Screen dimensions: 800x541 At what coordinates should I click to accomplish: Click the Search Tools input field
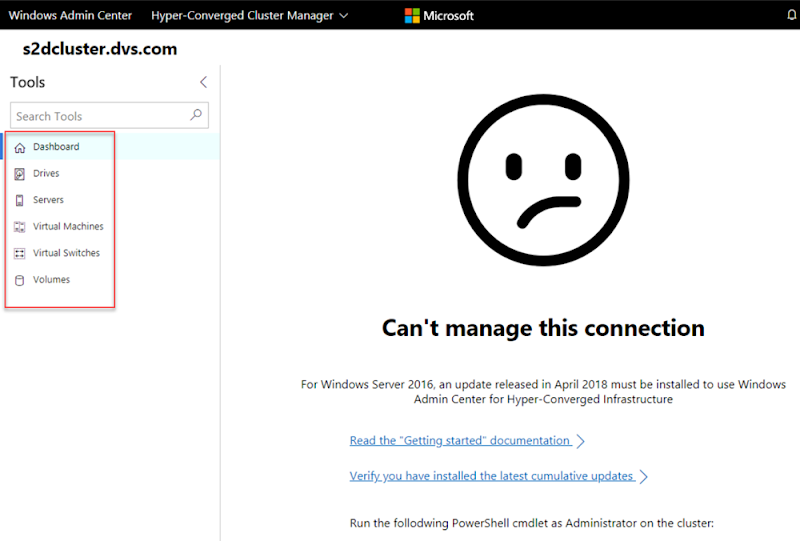click(x=109, y=115)
